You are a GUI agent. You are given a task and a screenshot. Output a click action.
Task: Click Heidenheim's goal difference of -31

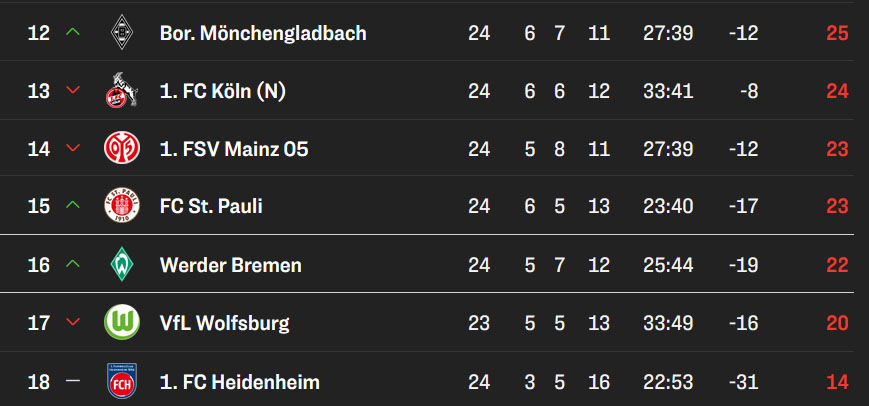(744, 381)
